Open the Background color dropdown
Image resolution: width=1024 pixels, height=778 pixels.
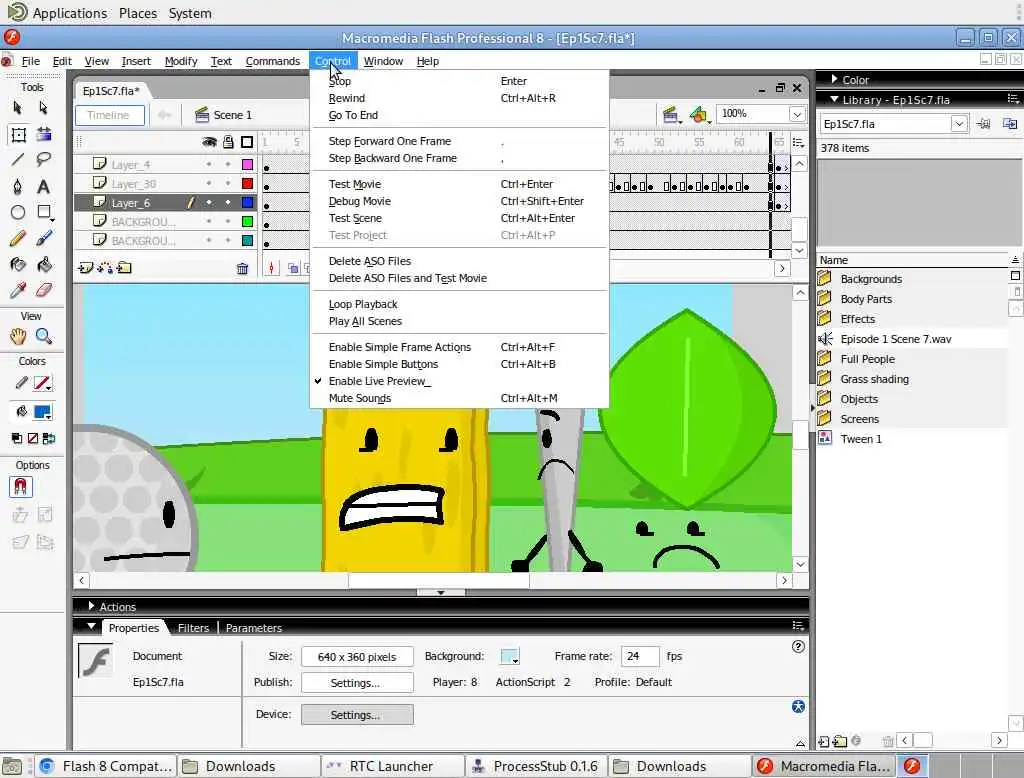(509, 656)
